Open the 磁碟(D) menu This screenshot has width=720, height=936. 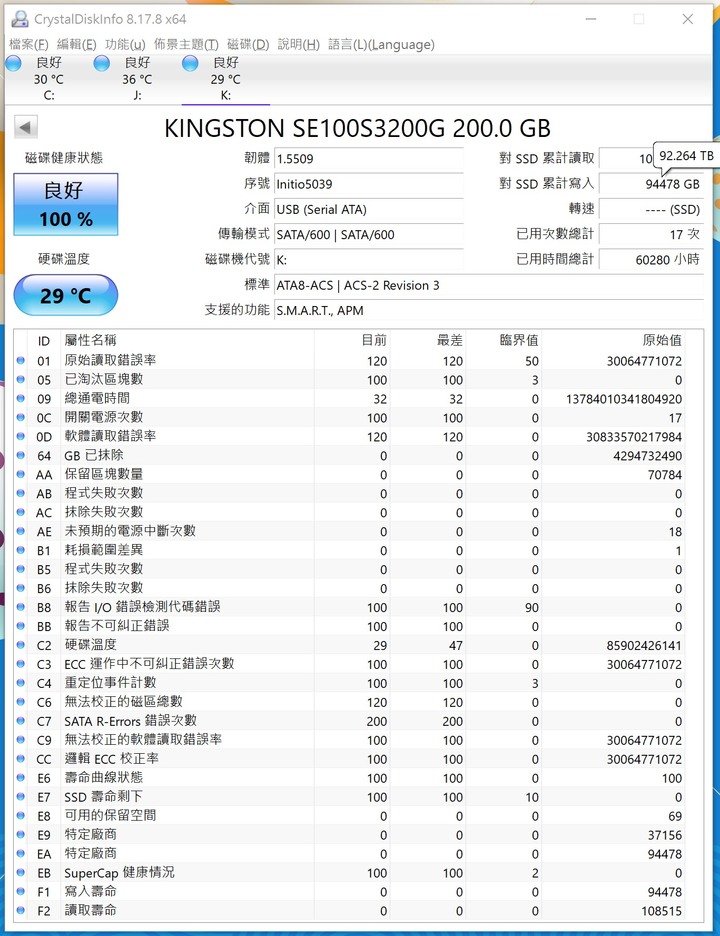coord(248,44)
